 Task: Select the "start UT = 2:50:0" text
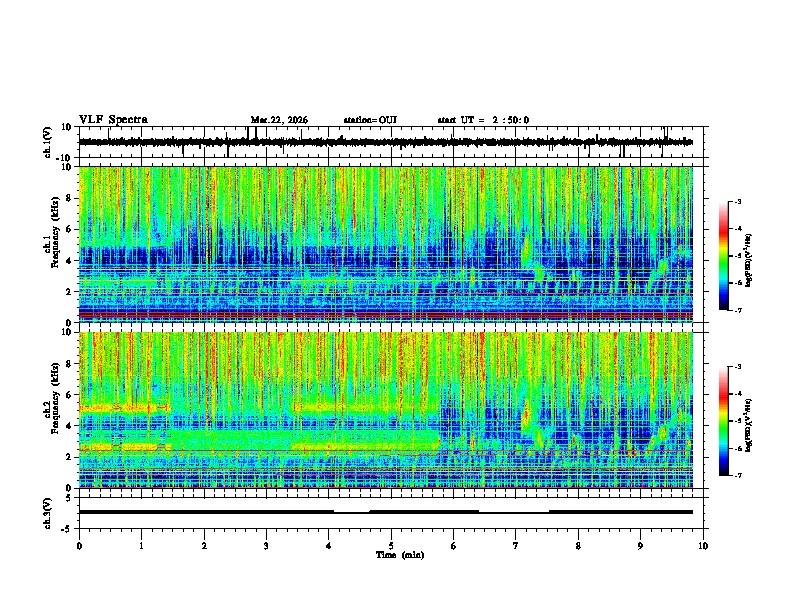click(x=483, y=120)
